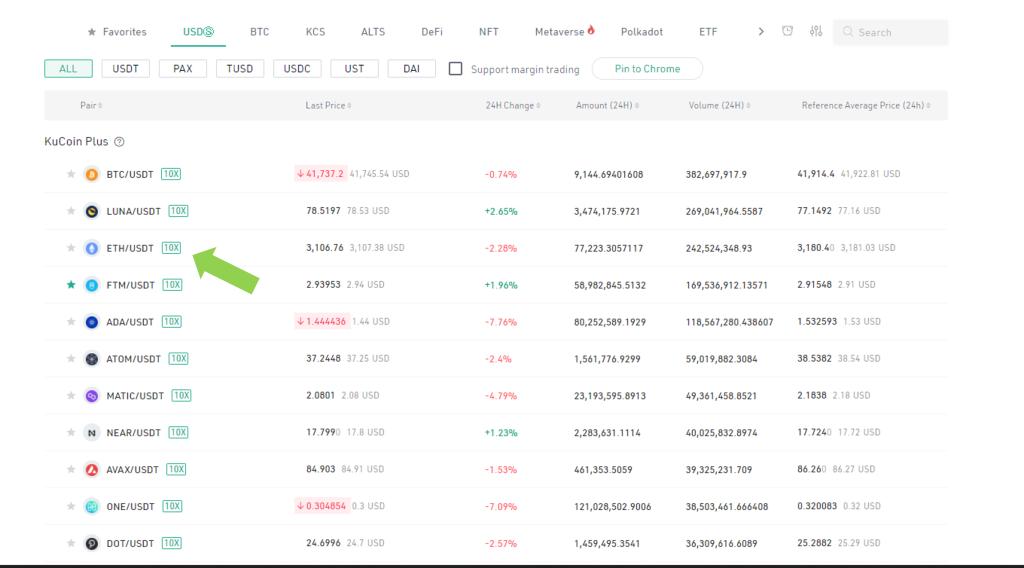Show more market tabs with arrow
This screenshot has height=568, width=1024.
point(761,31)
